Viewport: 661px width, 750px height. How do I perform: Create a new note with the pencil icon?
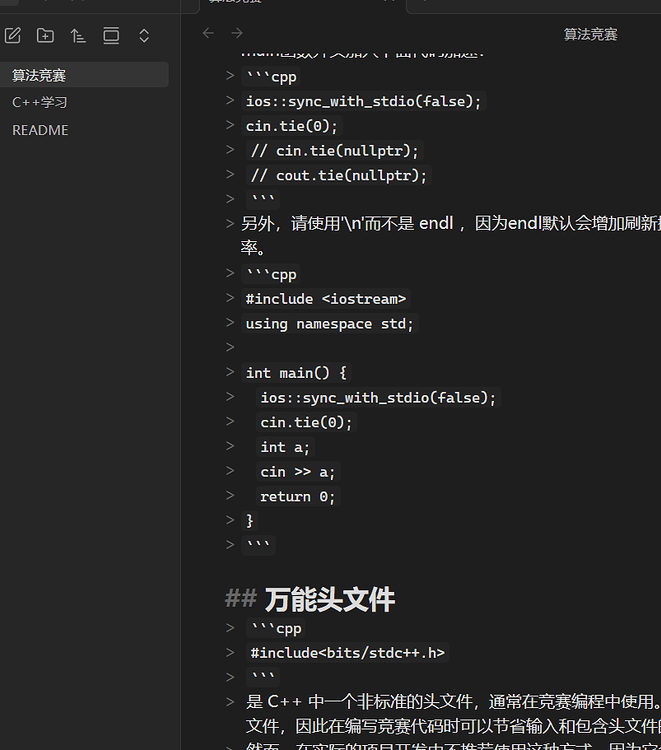tap(13, 35)
